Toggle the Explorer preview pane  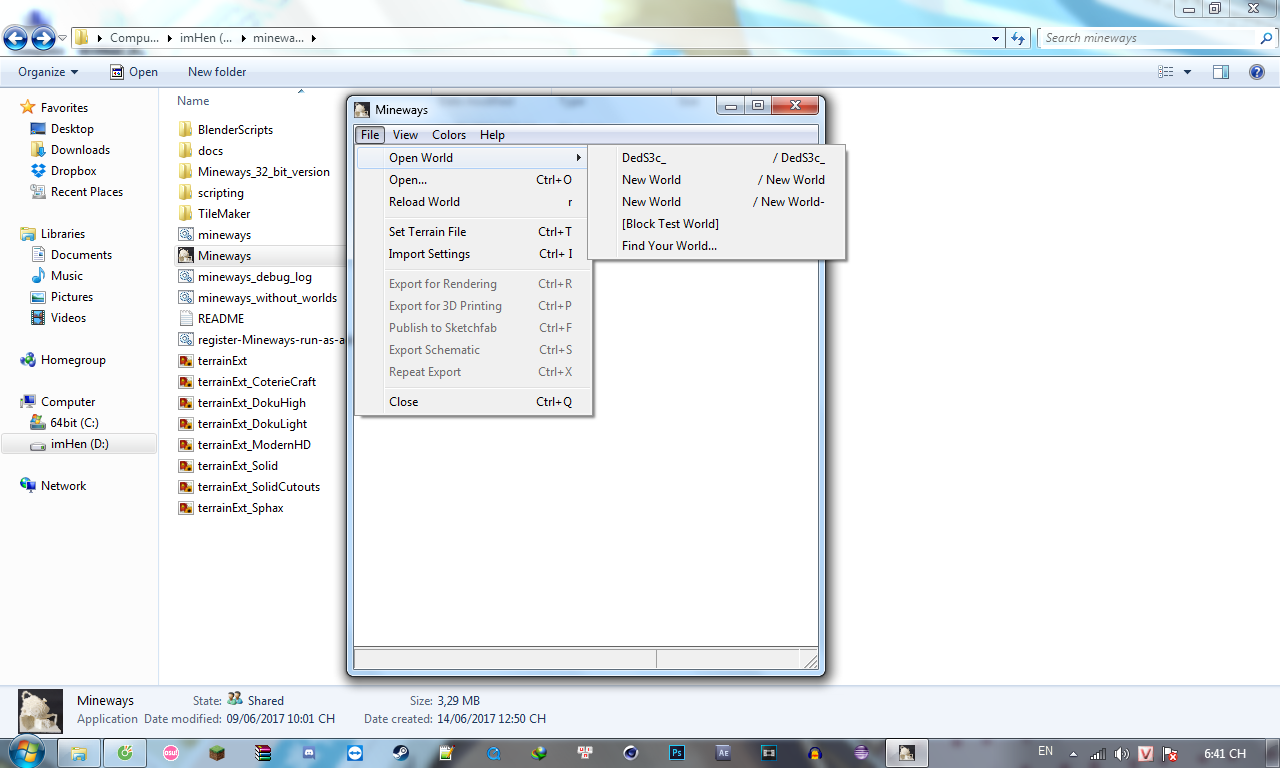[1220, 72]
